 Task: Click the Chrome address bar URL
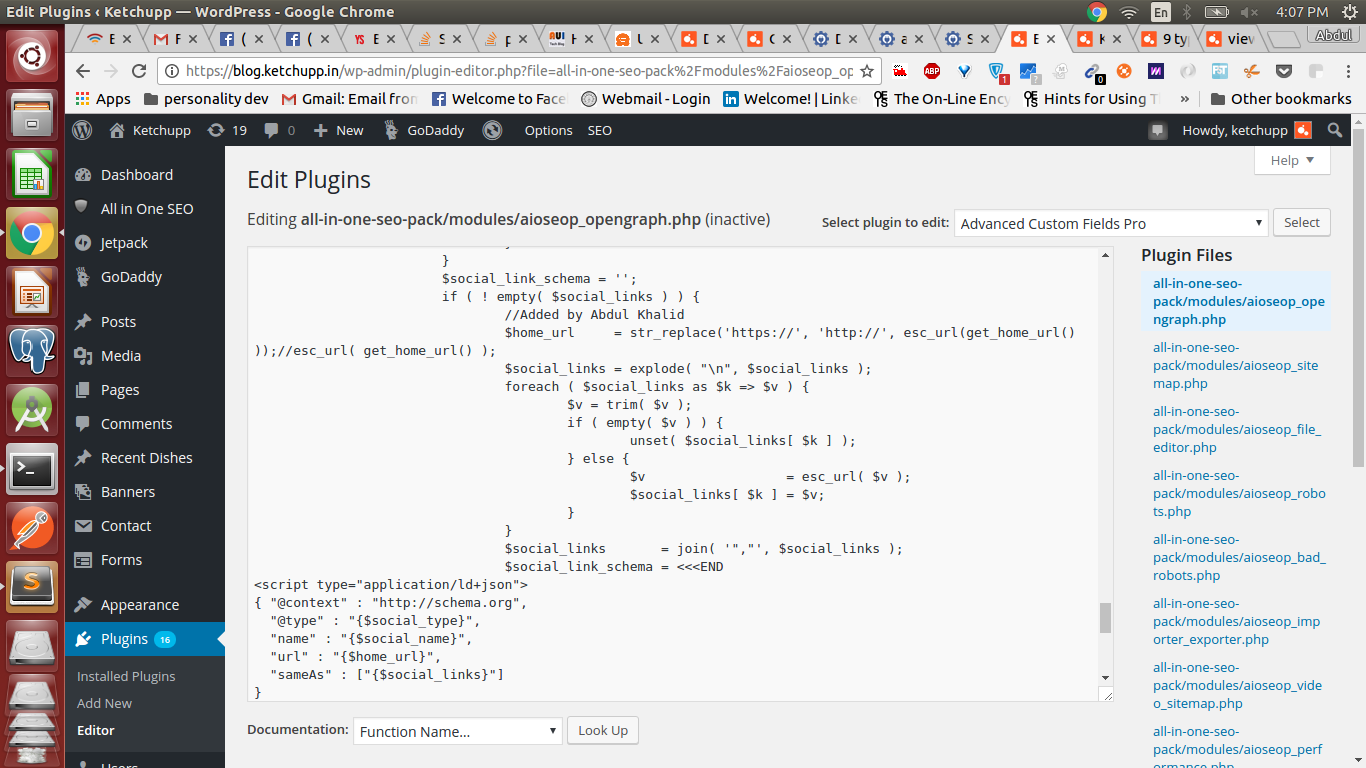(x=520, y=71)
